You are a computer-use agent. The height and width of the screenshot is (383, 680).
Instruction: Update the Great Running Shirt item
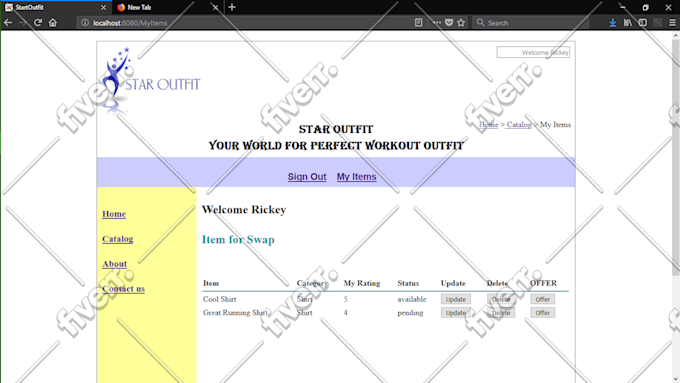(456, 313)
